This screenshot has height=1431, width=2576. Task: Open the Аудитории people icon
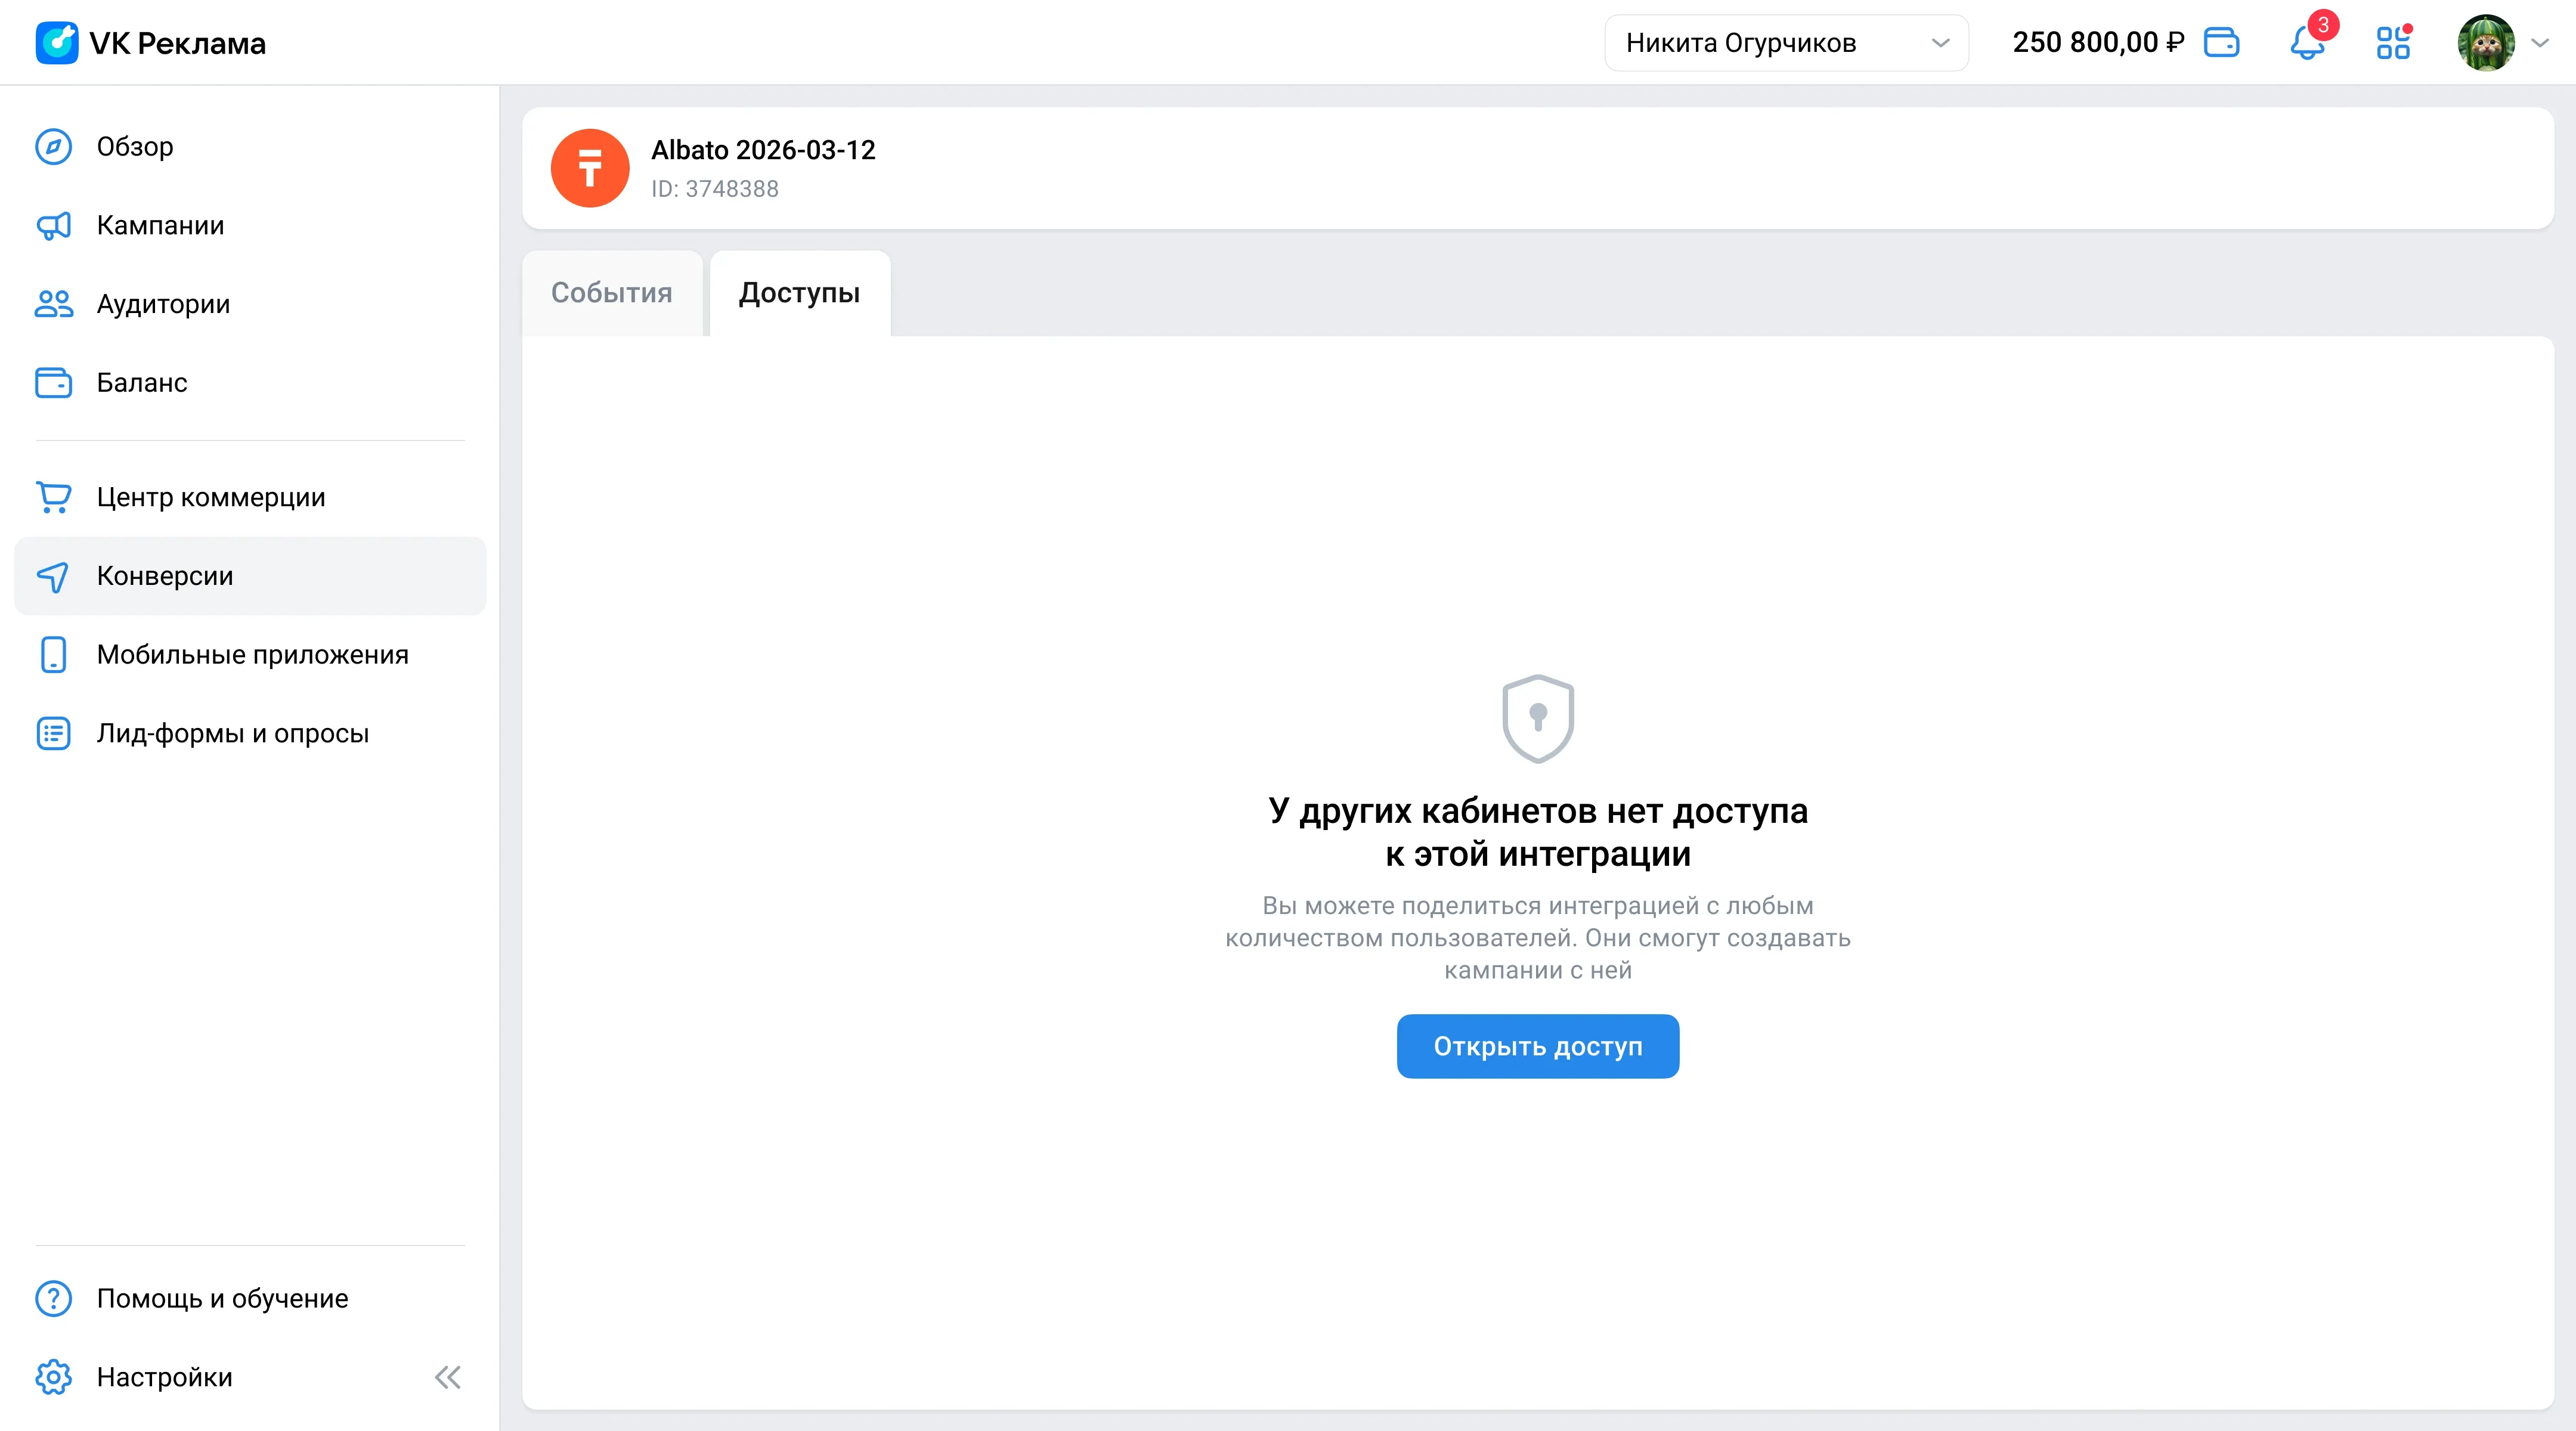click(54, 304)
